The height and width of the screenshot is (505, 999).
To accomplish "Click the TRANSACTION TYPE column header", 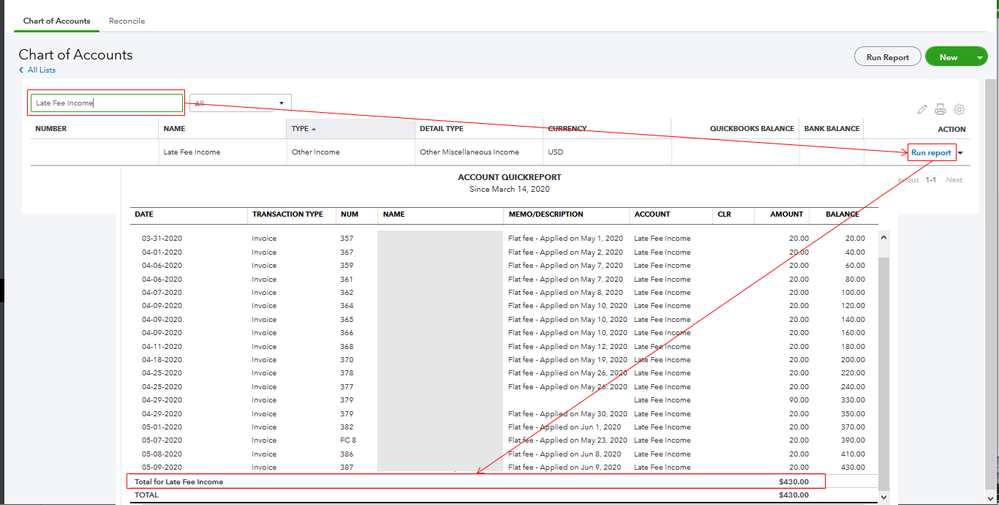I will 287,215.
